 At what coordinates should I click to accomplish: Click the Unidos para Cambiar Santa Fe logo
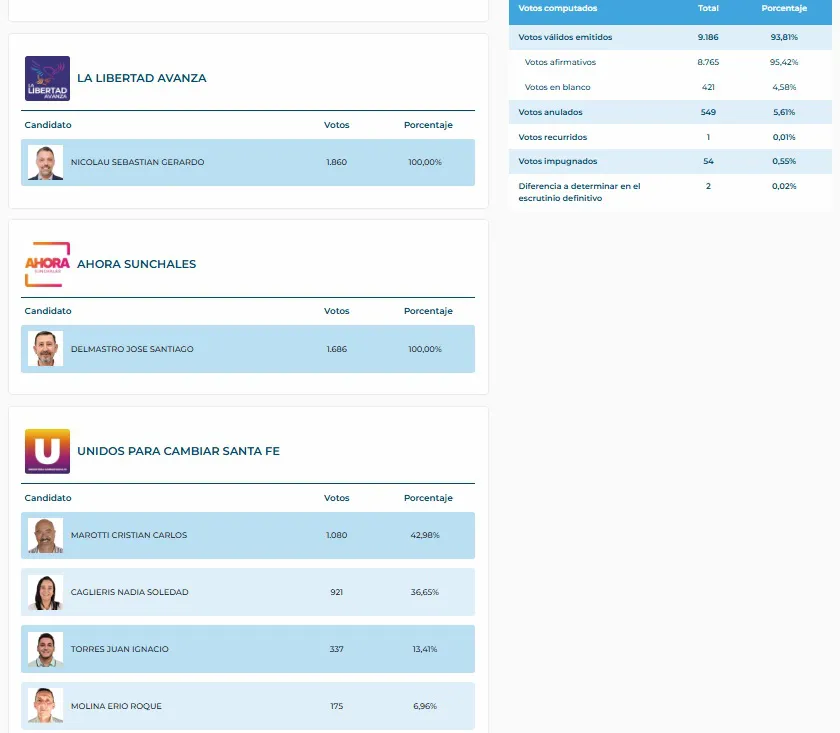[x=47, y=451]
